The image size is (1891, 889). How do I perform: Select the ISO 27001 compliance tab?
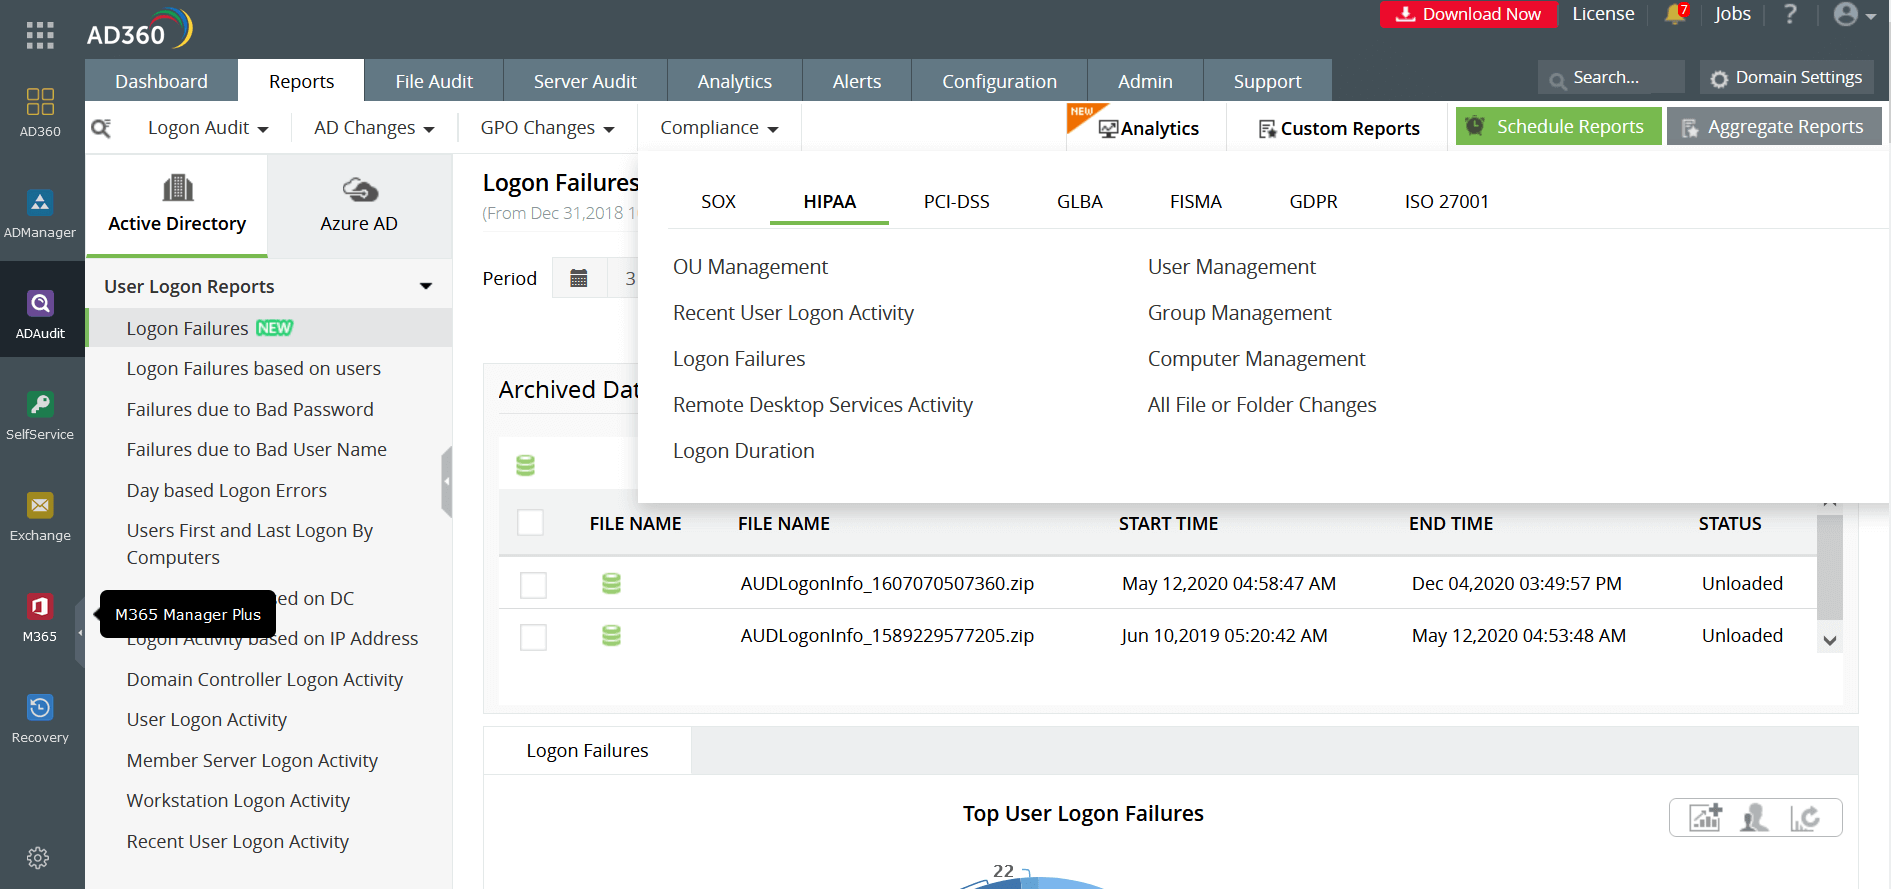point(1446,202)
